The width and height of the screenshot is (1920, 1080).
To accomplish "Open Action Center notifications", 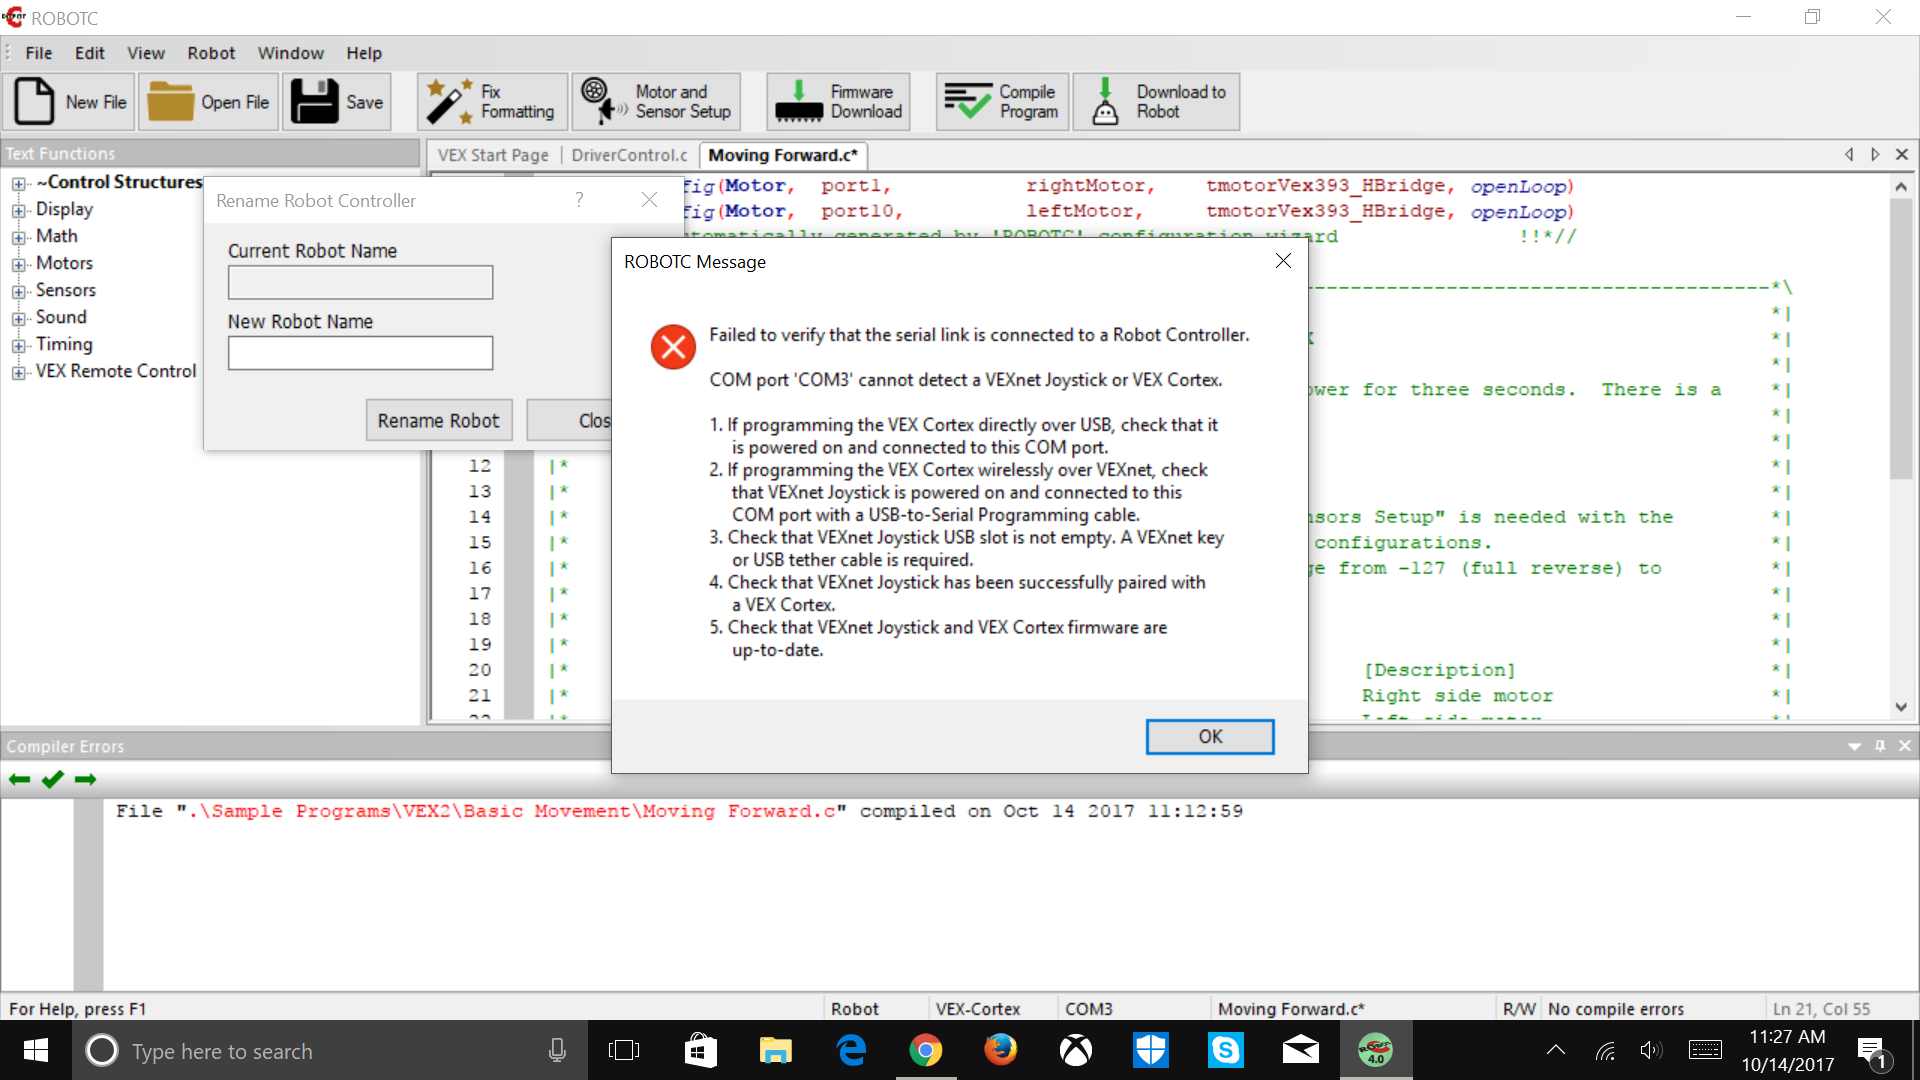I will coord(1871,1050).
